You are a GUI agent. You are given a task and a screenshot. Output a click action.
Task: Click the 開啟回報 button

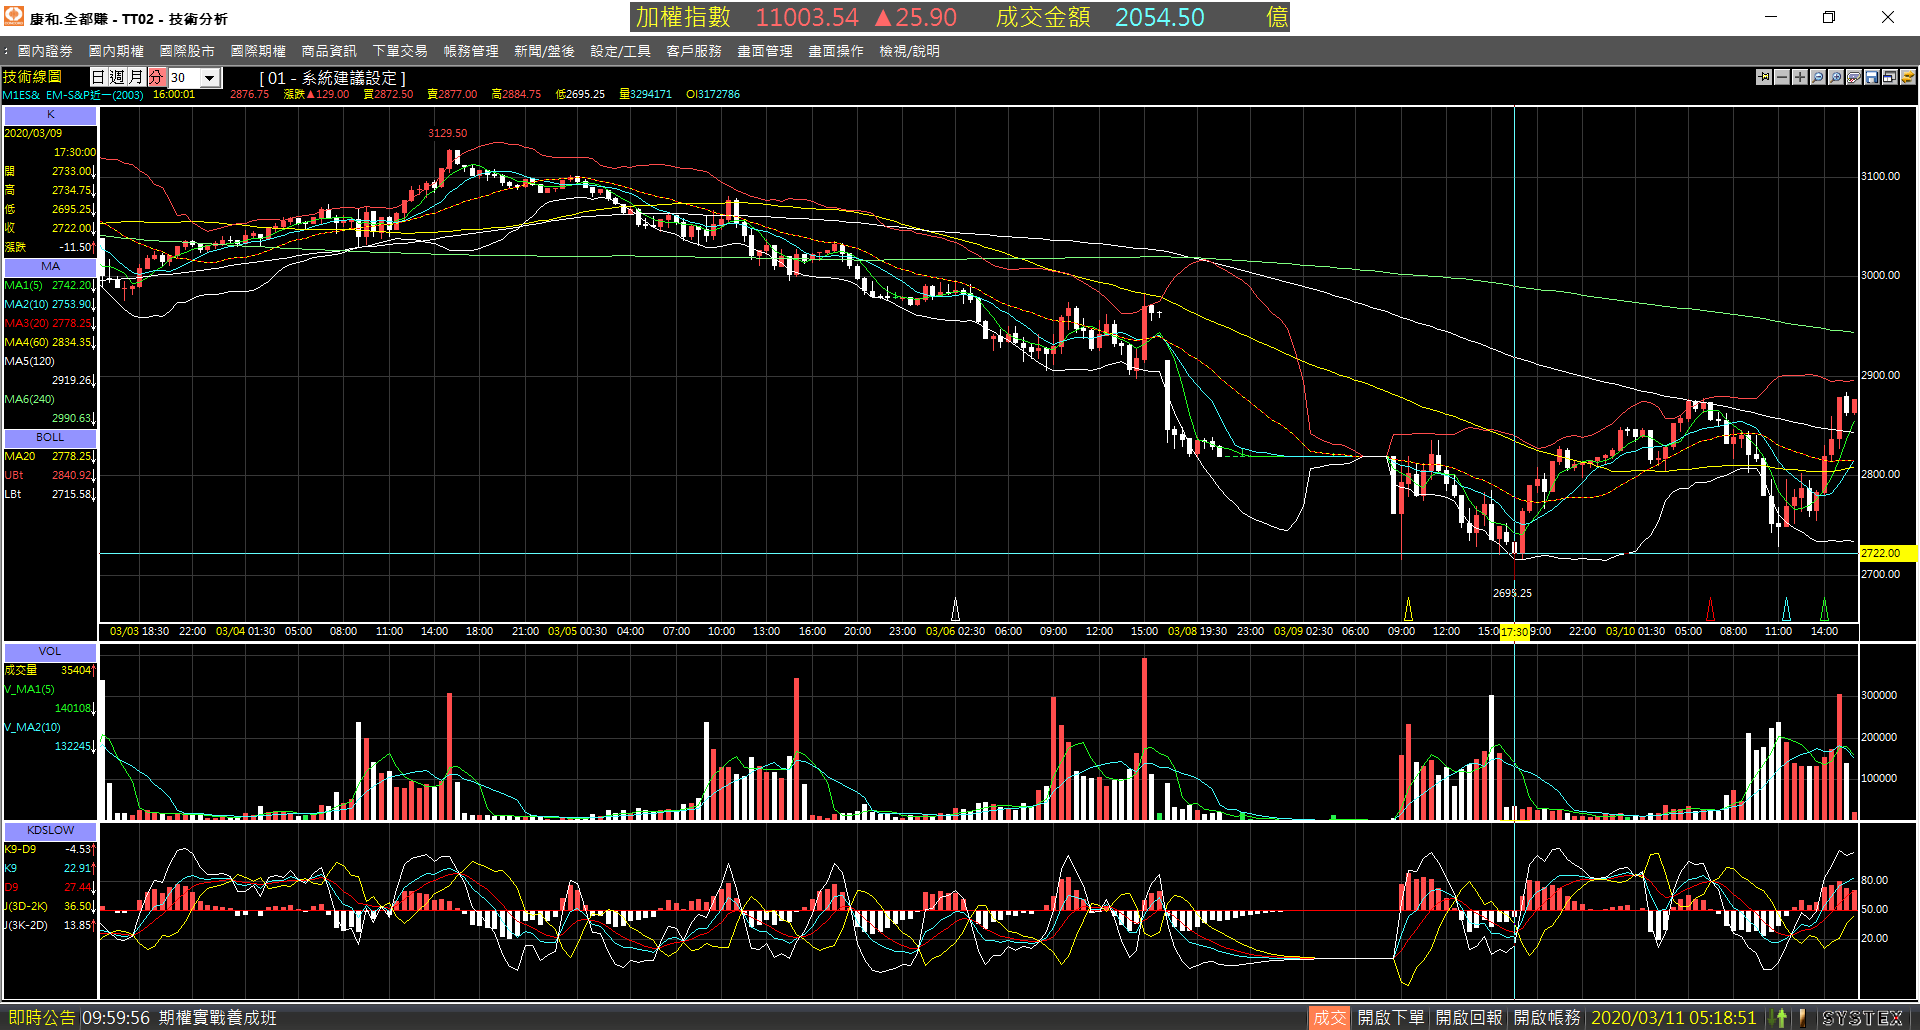click(x=1468, y=1018)
